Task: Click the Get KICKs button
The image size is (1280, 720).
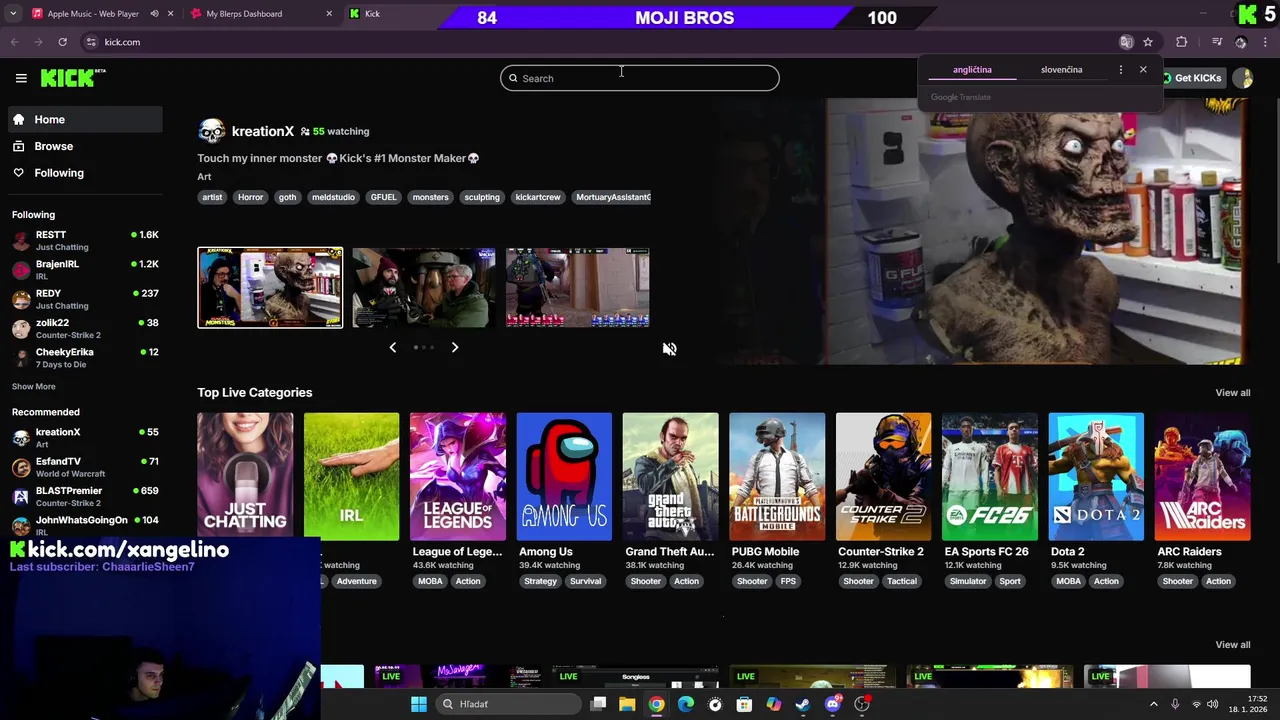Action: coord(1192,78)
